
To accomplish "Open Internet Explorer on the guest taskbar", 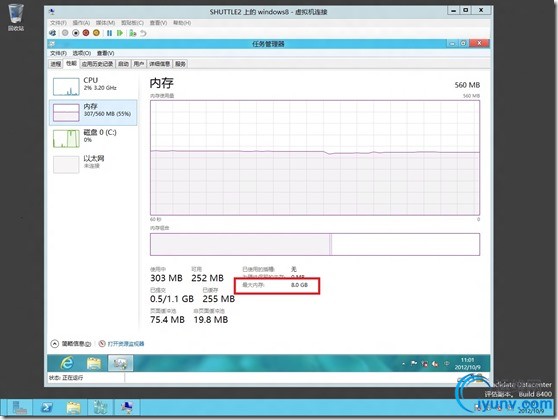I will [x=67, y=363].
